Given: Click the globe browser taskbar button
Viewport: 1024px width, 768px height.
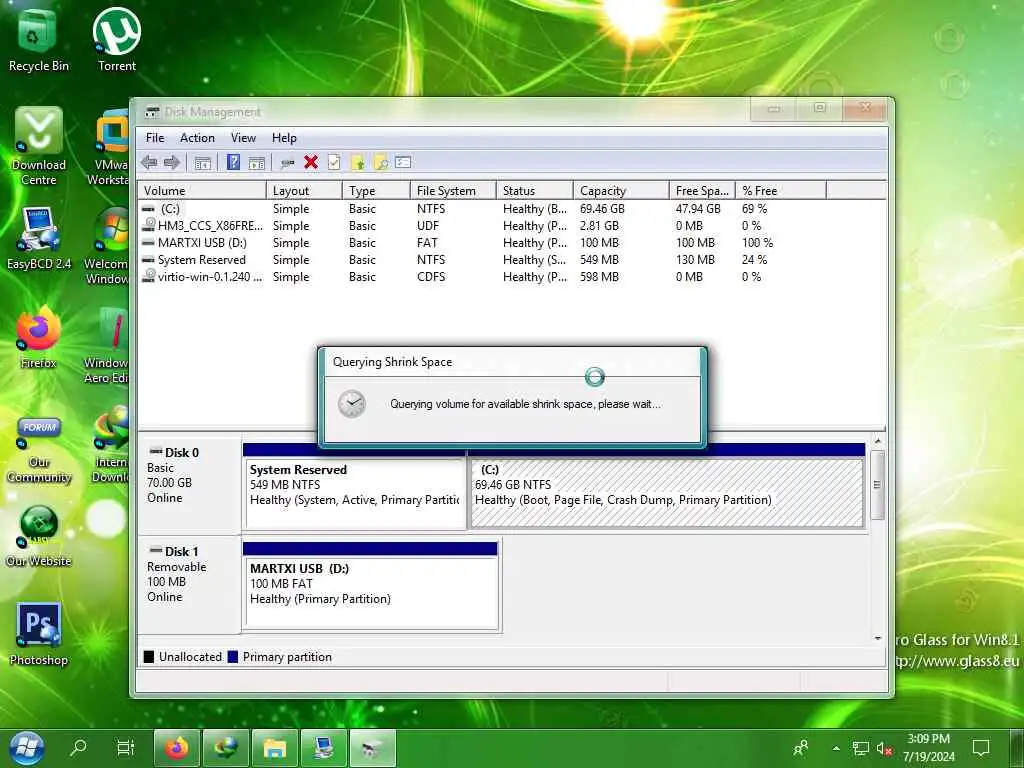Looking at the screenshot, I should pos(226,748).
